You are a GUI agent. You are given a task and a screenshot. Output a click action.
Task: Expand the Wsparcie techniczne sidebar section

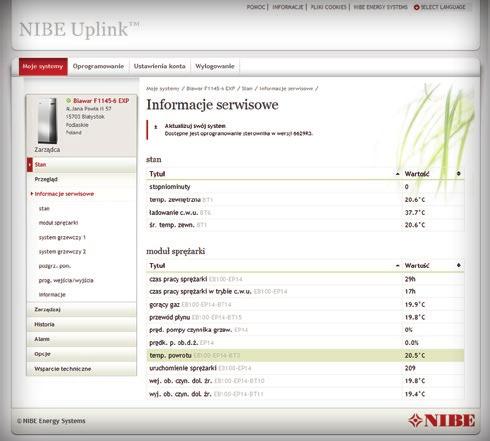[81, 369]
